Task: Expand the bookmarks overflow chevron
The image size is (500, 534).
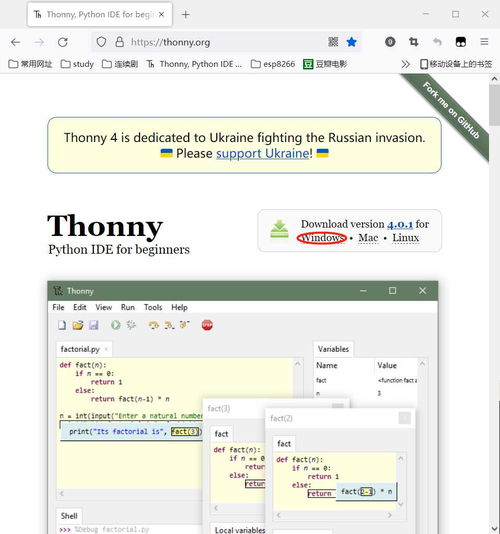Action: pyautogui.click(x=405, y=64)
